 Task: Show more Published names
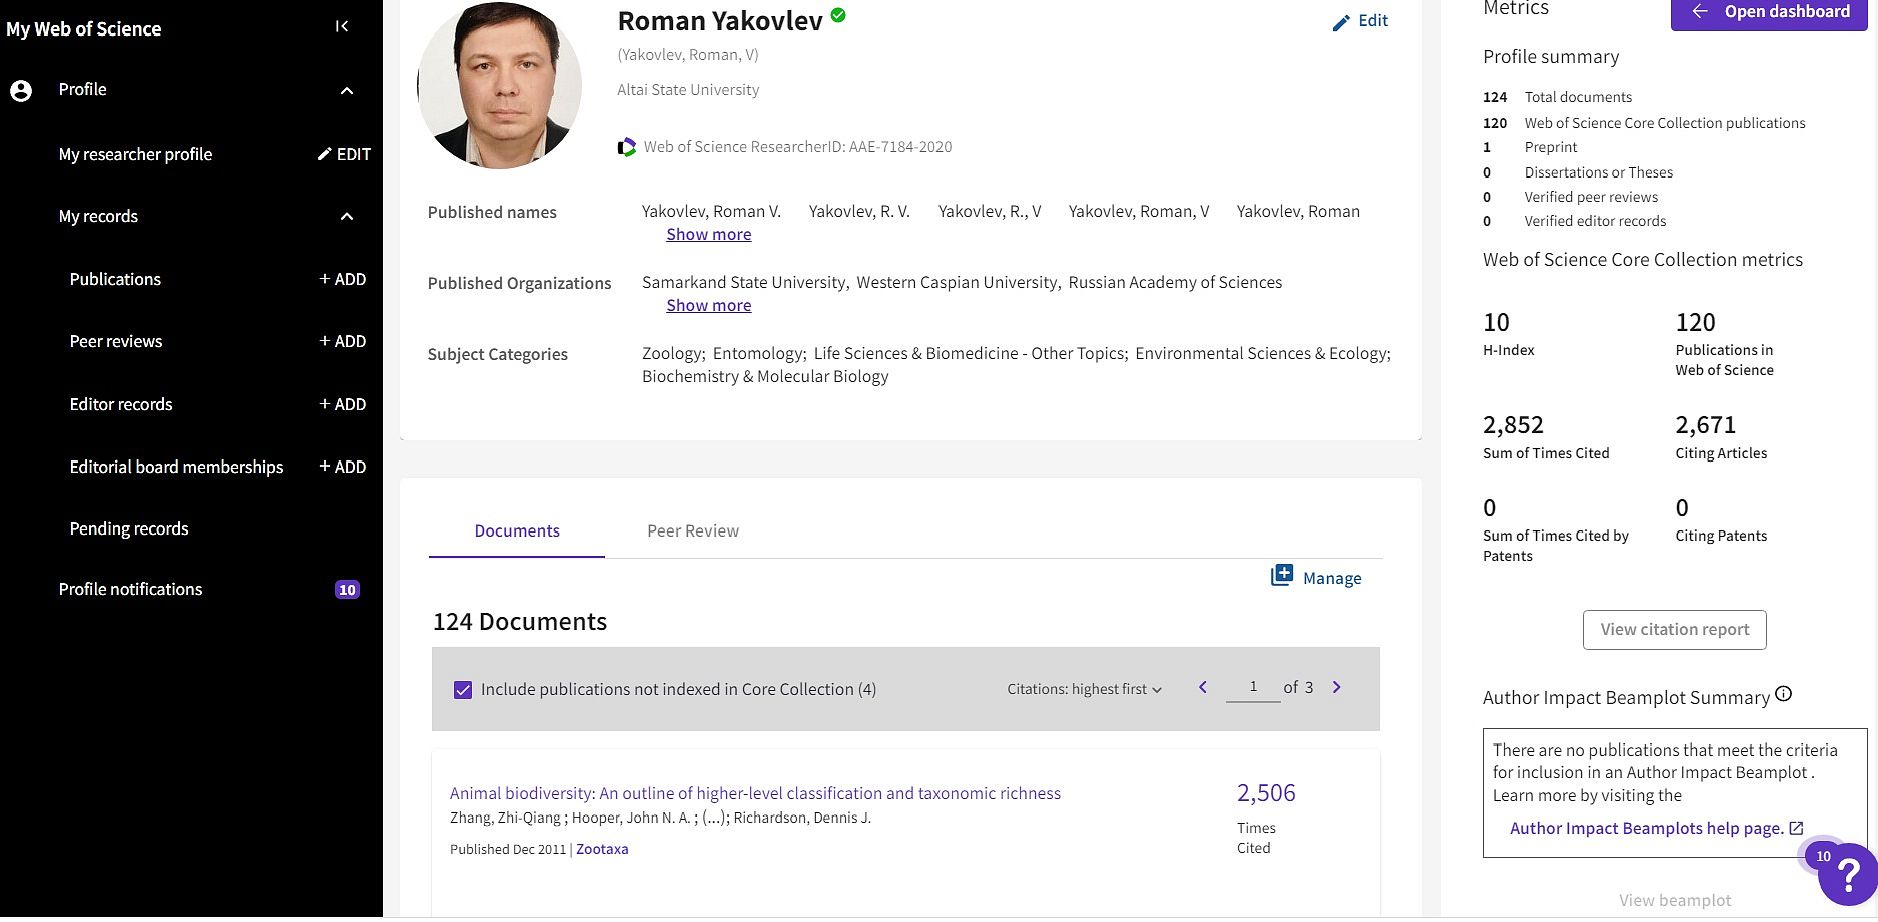click(x=708, y=234)
